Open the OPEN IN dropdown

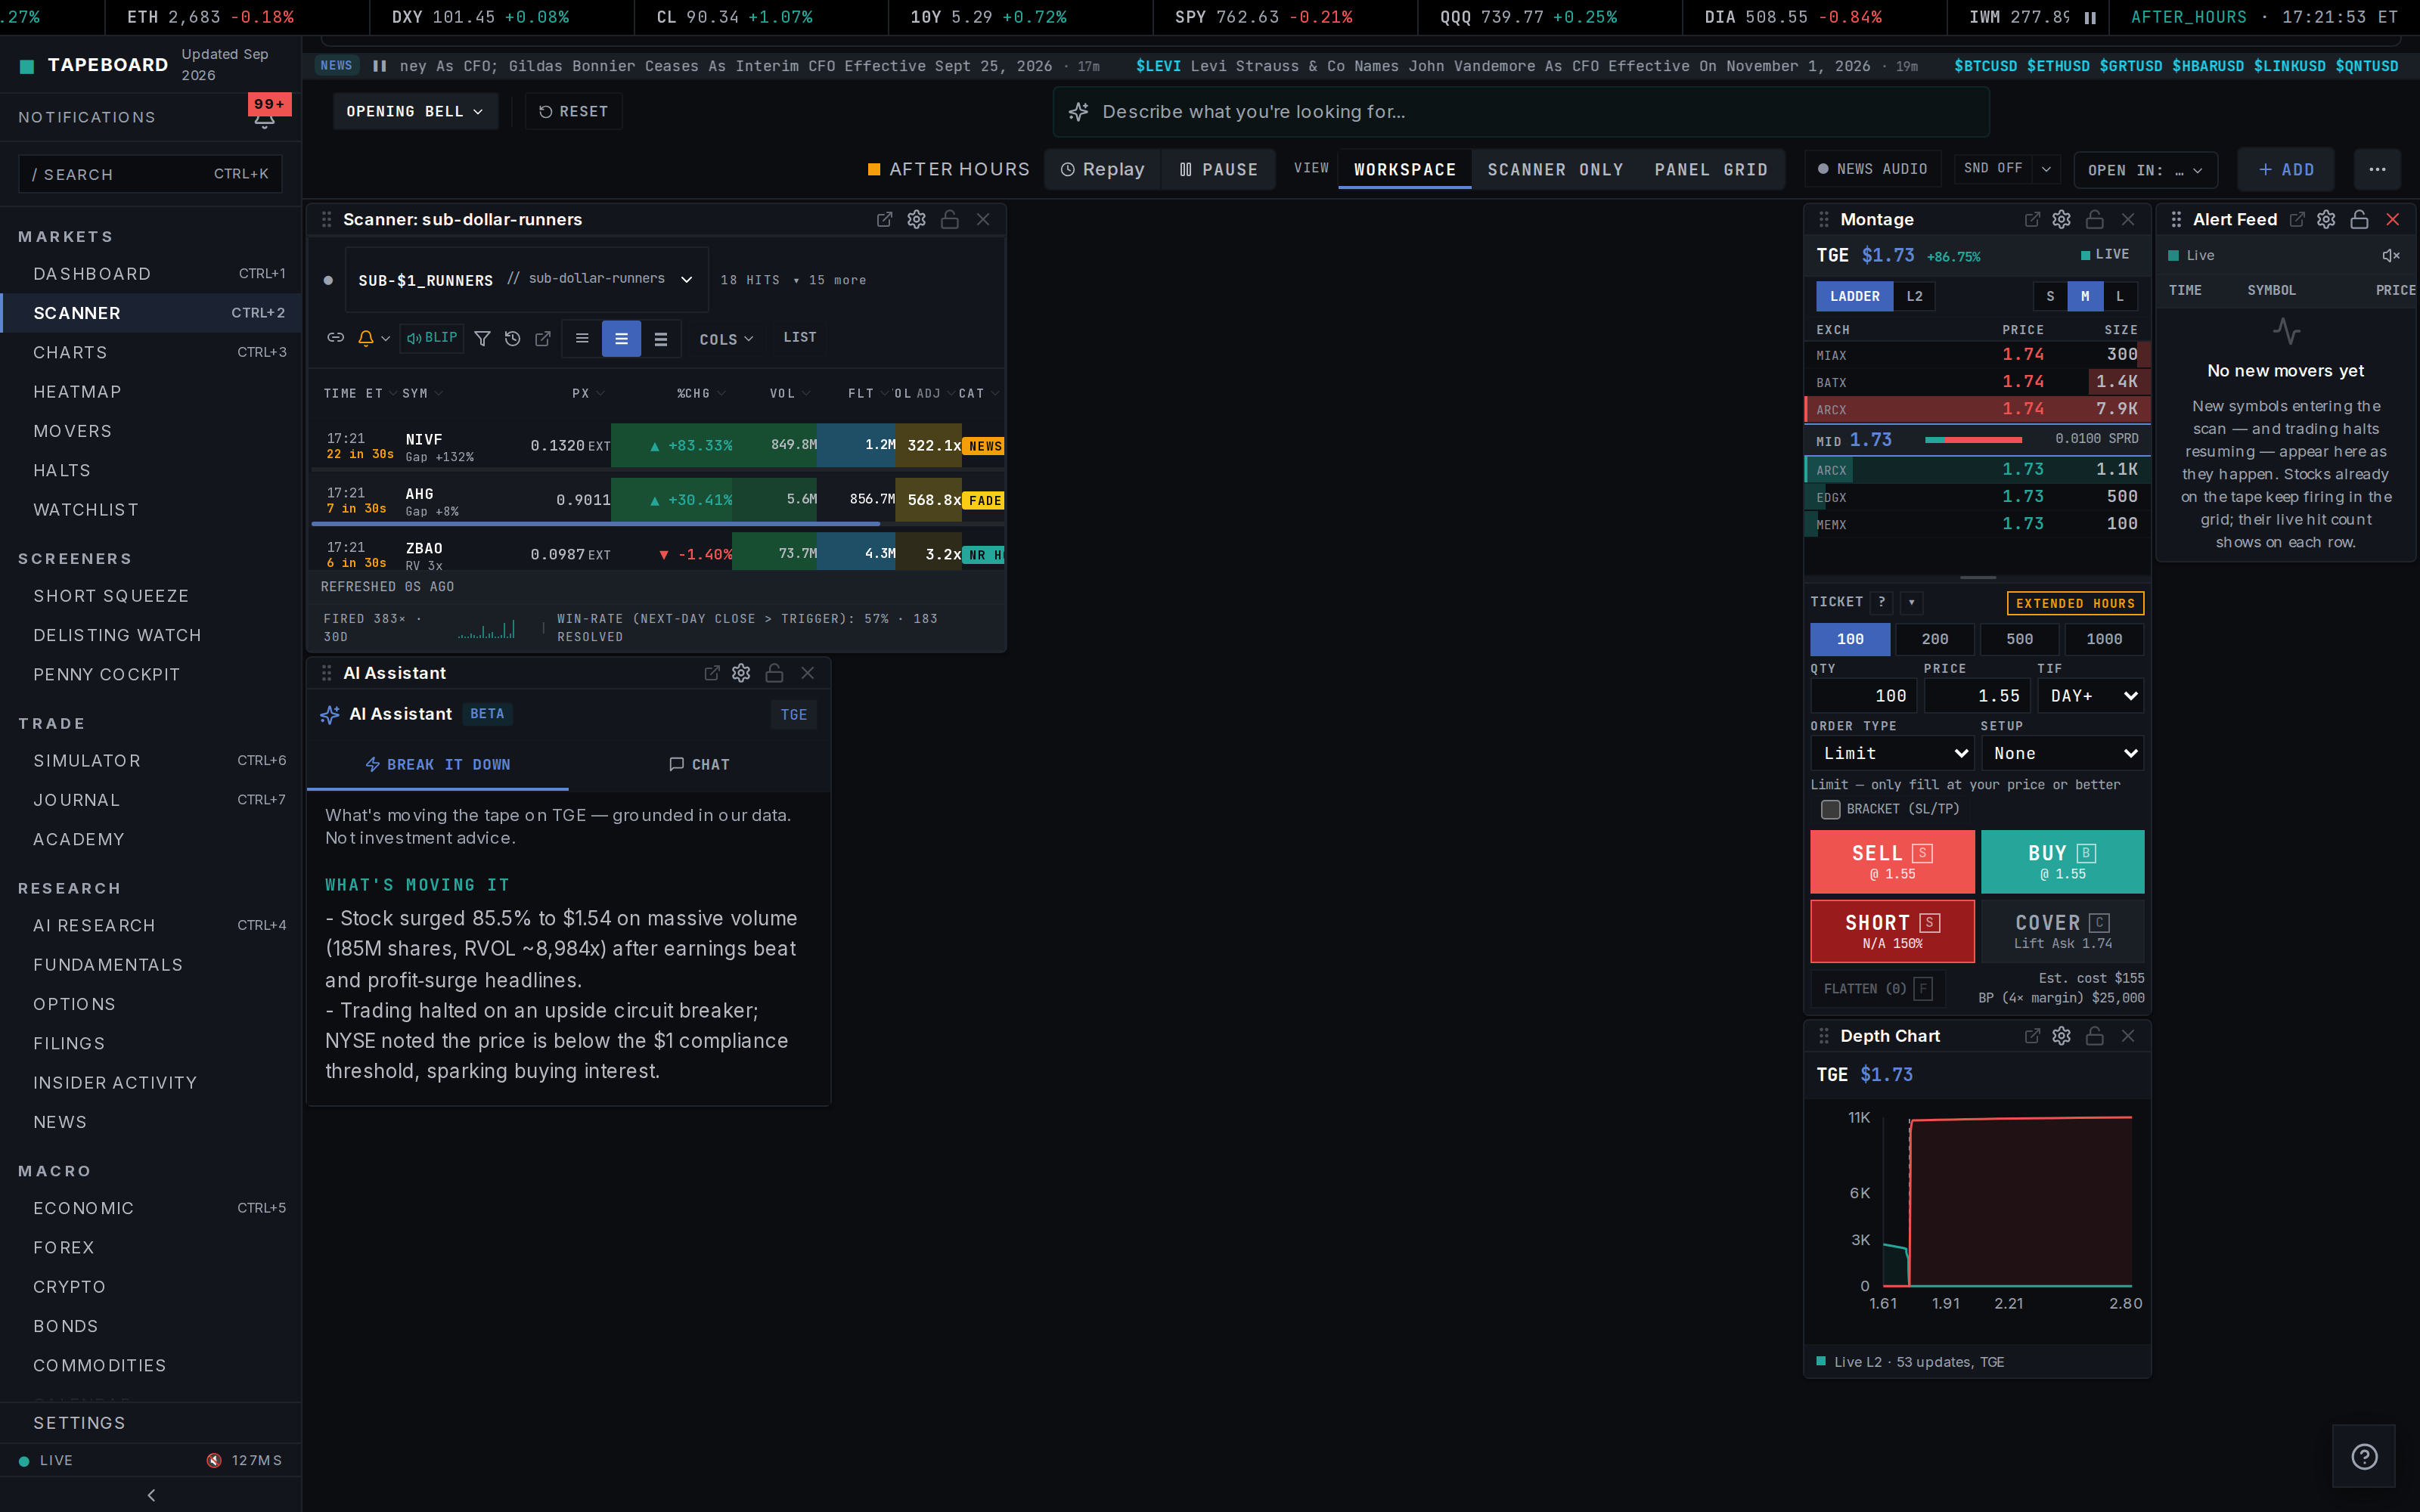point(2146,170)
